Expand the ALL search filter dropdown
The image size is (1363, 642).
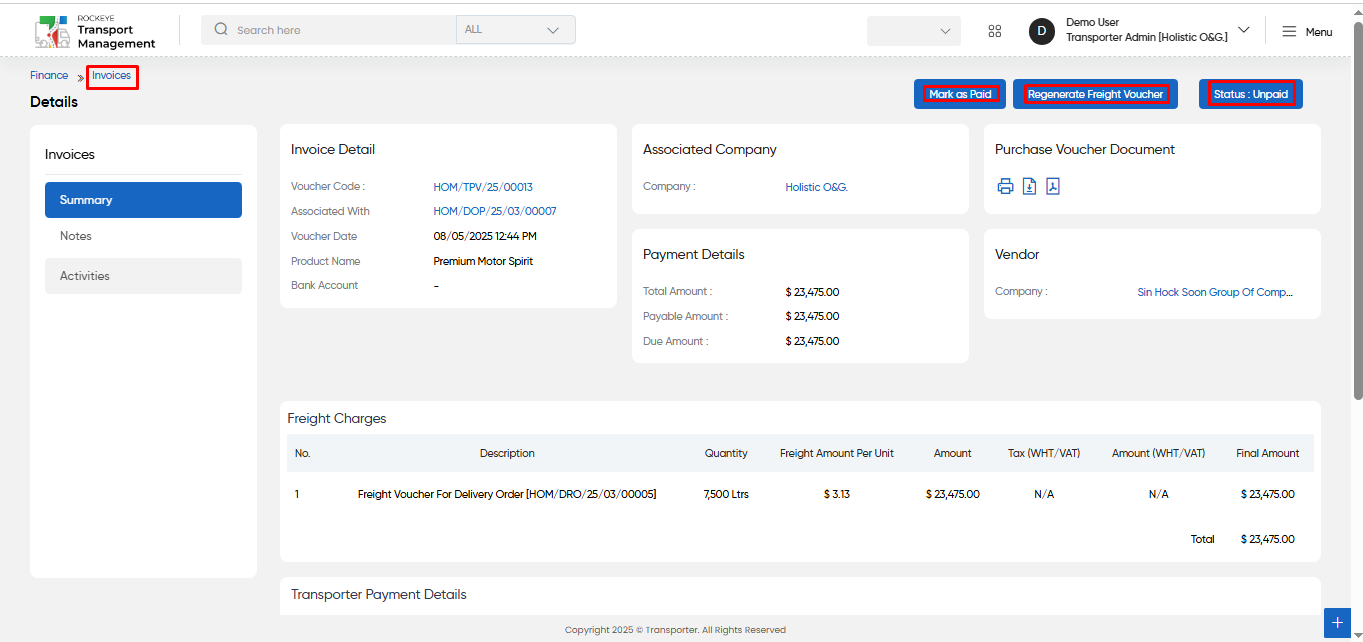(516, 30)
